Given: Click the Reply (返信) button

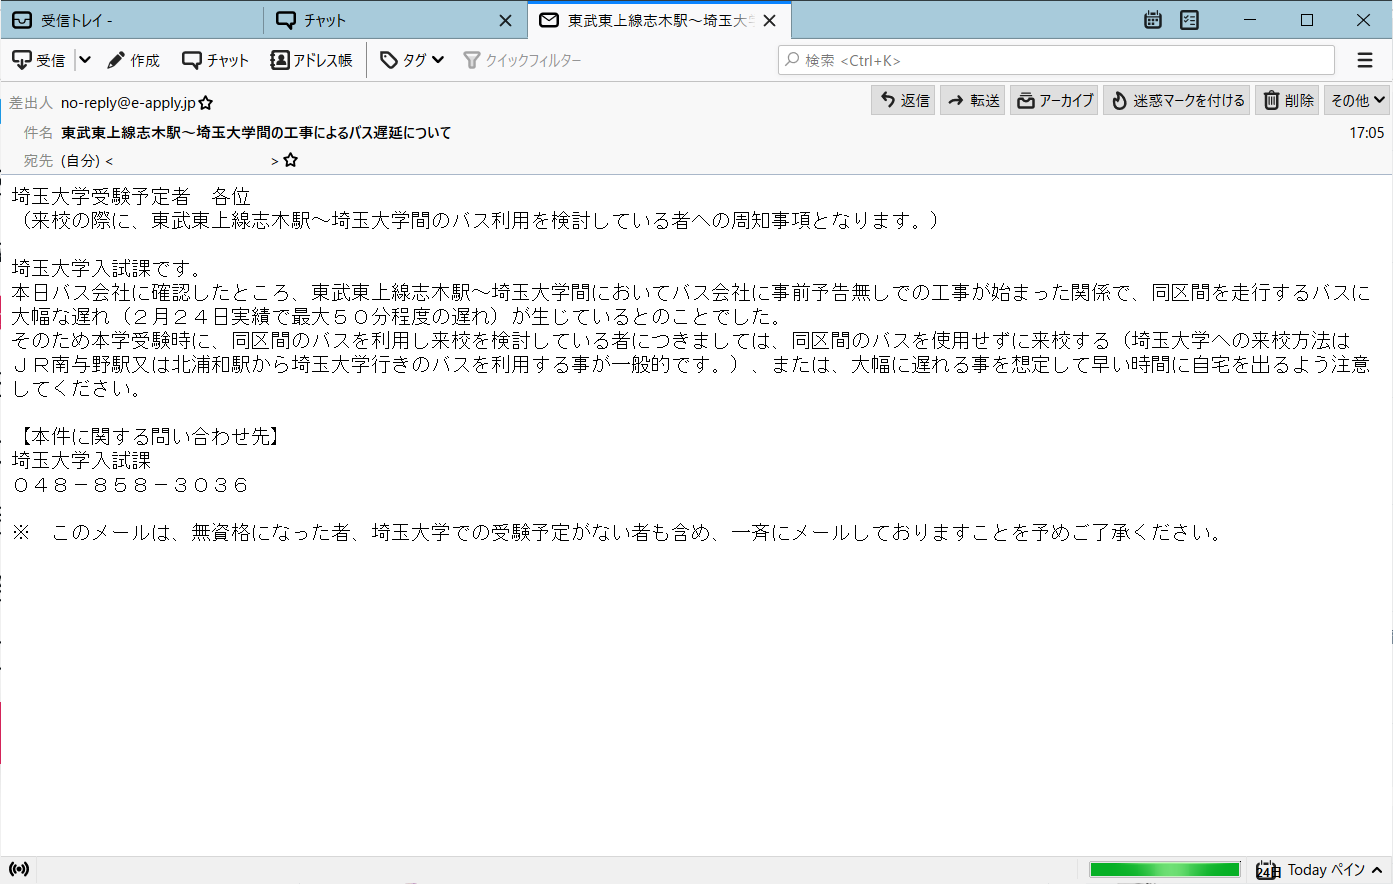Looking at the screenshot, I should [x=904, y=100].
